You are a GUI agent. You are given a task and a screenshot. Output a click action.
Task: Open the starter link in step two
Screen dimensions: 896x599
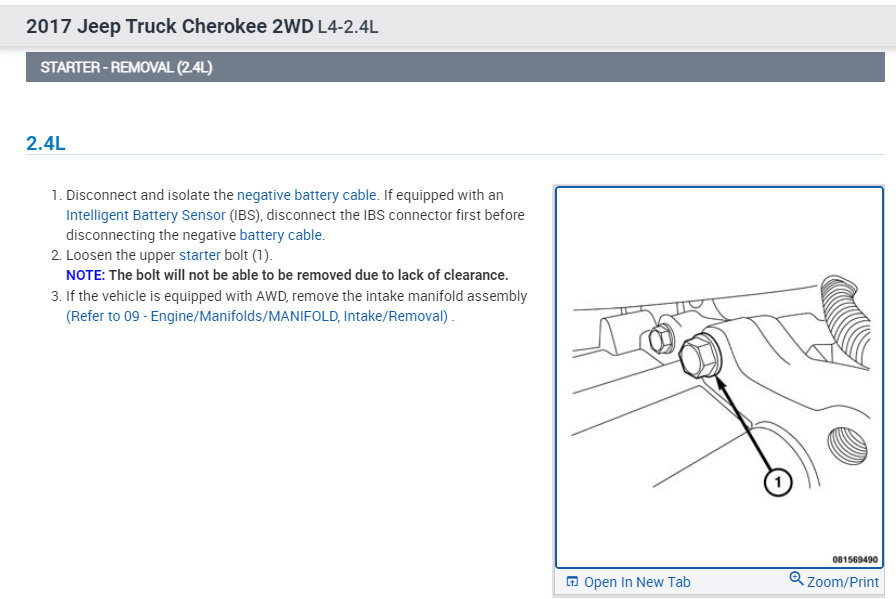[x=199, y=255]
